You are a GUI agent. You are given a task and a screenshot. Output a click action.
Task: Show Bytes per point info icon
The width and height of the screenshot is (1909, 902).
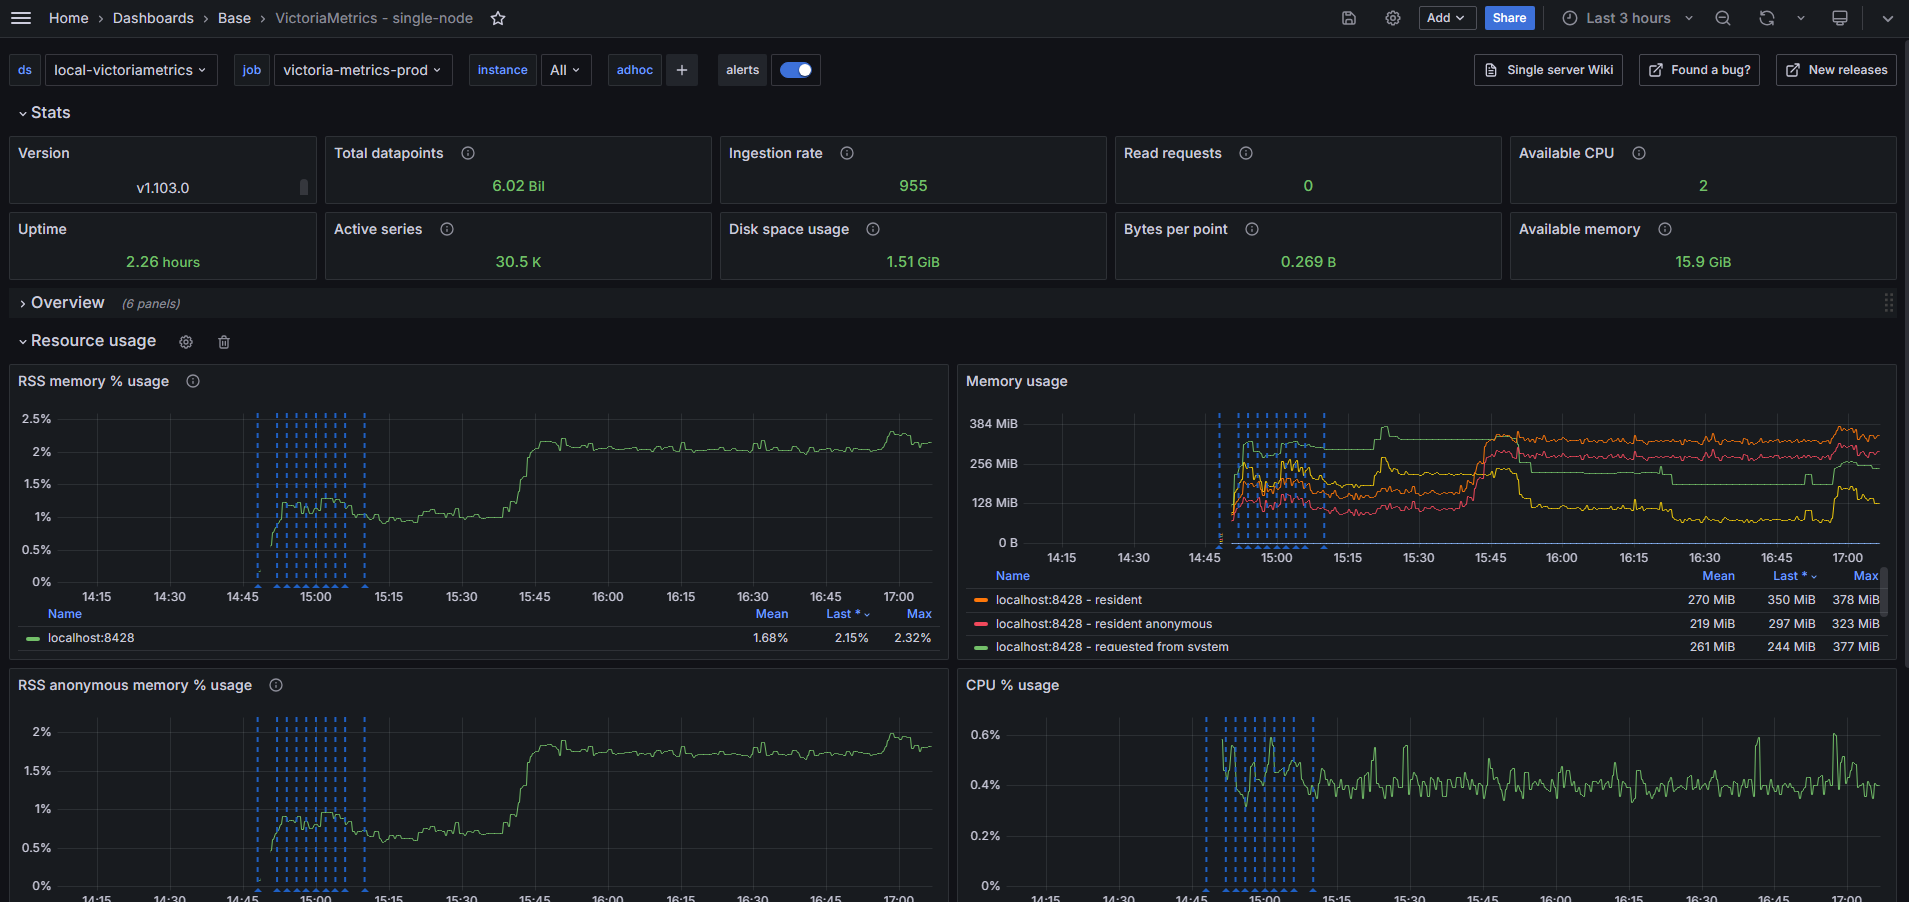(1252, 229)
